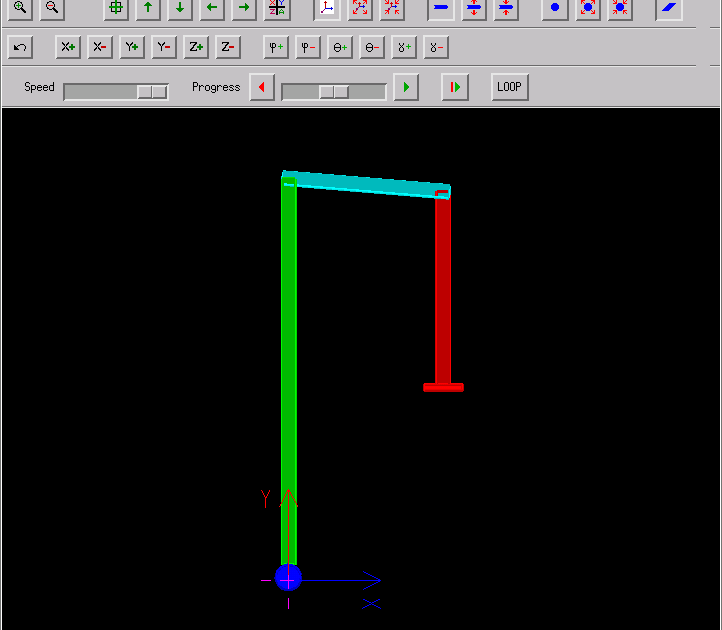Toggle the blue bar display icon
Image resolution: width=722 pixels, height=630 pixels.
pyautogui.click(x=441, y=7)
